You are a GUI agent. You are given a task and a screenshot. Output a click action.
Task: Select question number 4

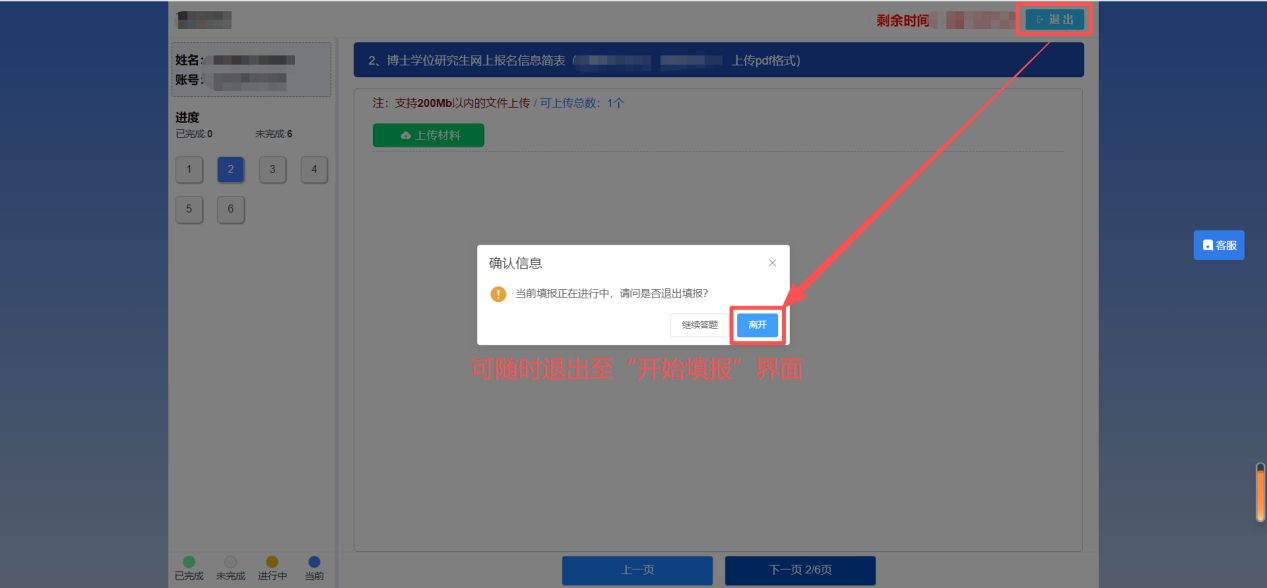tap(313, 169)
